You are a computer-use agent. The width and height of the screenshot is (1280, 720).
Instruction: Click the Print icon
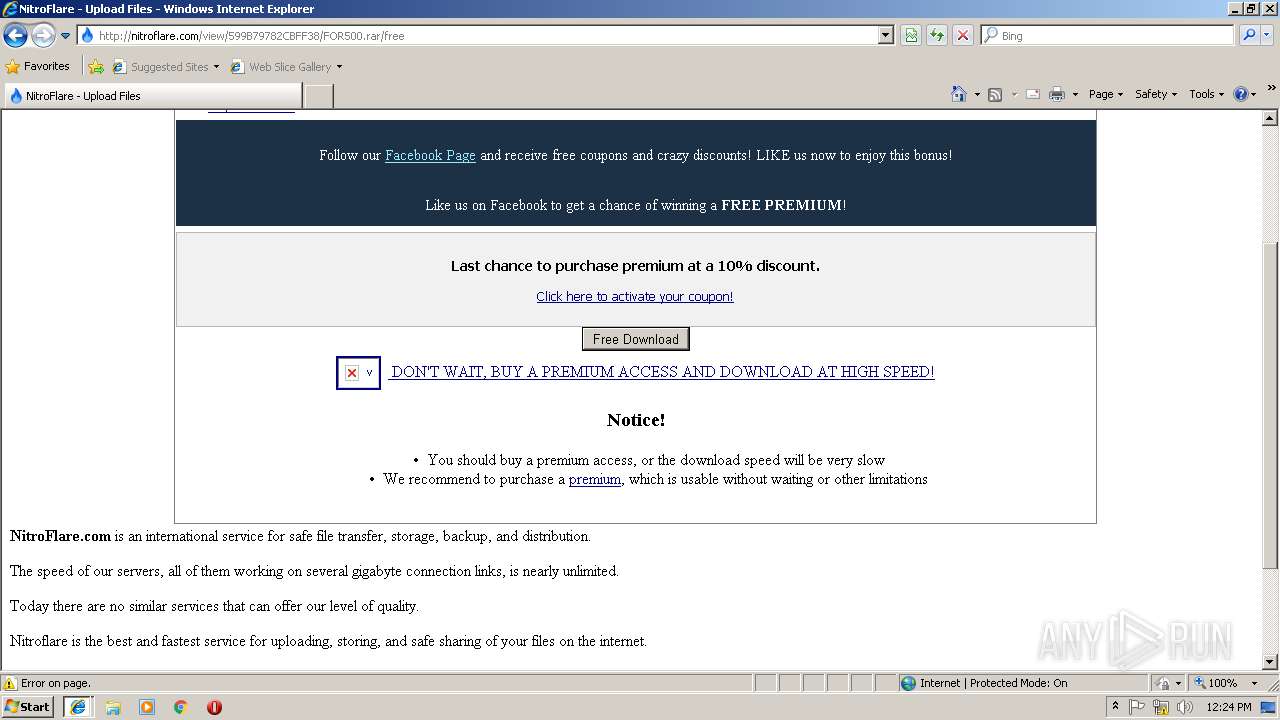tap(1058, 94)
